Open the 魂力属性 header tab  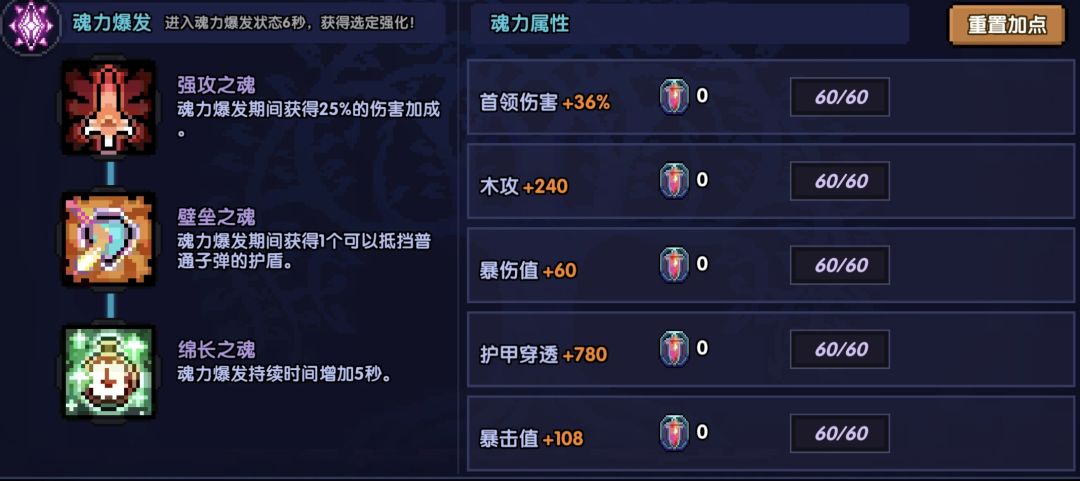(x=530, y=24)
